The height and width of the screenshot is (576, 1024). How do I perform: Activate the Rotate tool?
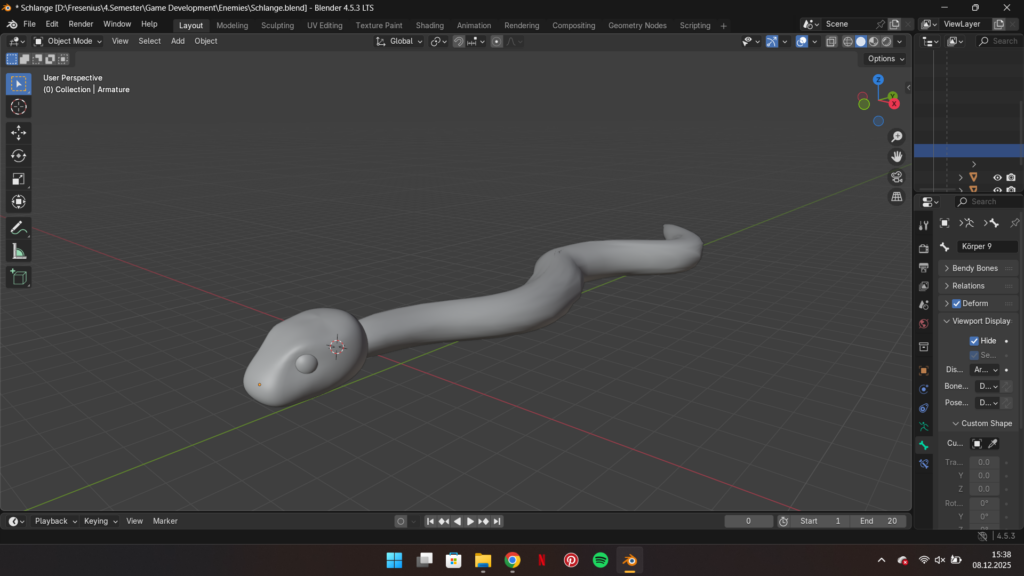(x=18, y=155)
